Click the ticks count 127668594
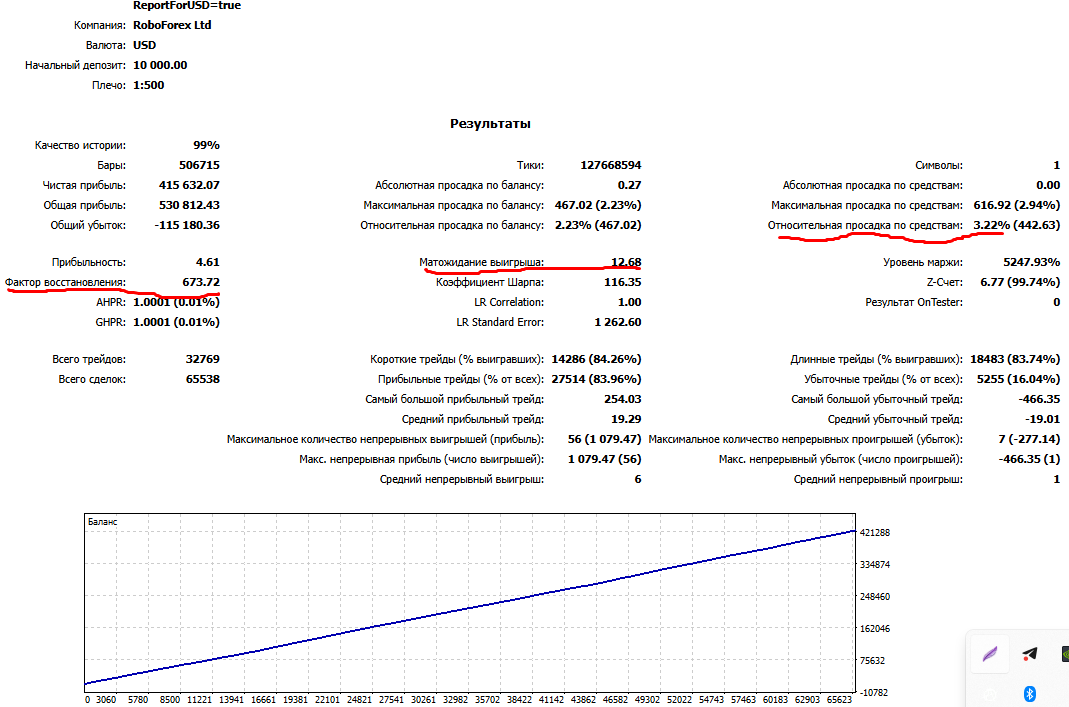 (611, 165)
